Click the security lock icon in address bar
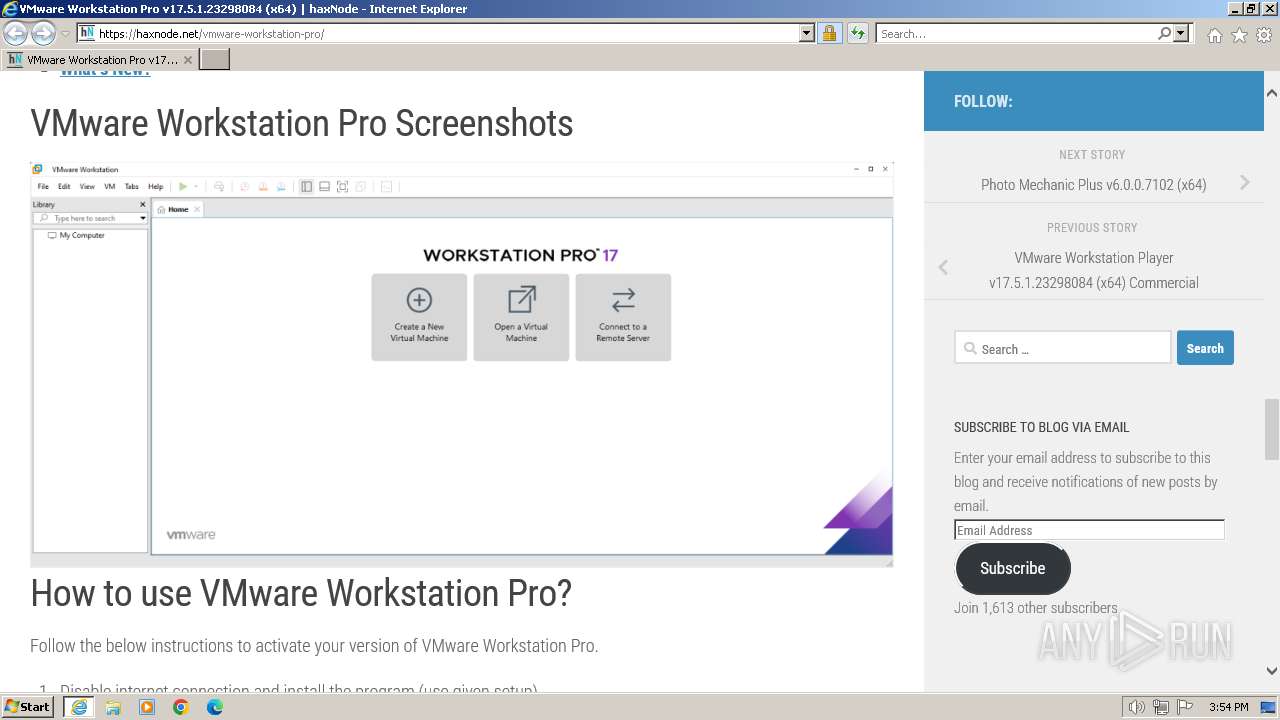This screenshot has height=720, width=1280. tap(829, 33)
